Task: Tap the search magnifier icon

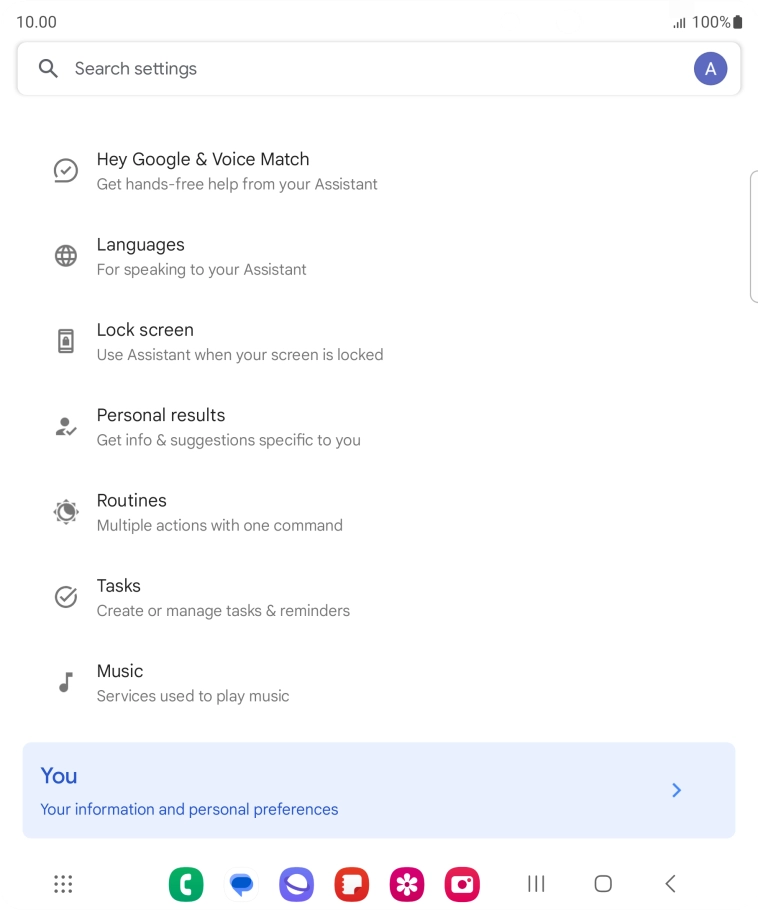Action: coord(48,68)
